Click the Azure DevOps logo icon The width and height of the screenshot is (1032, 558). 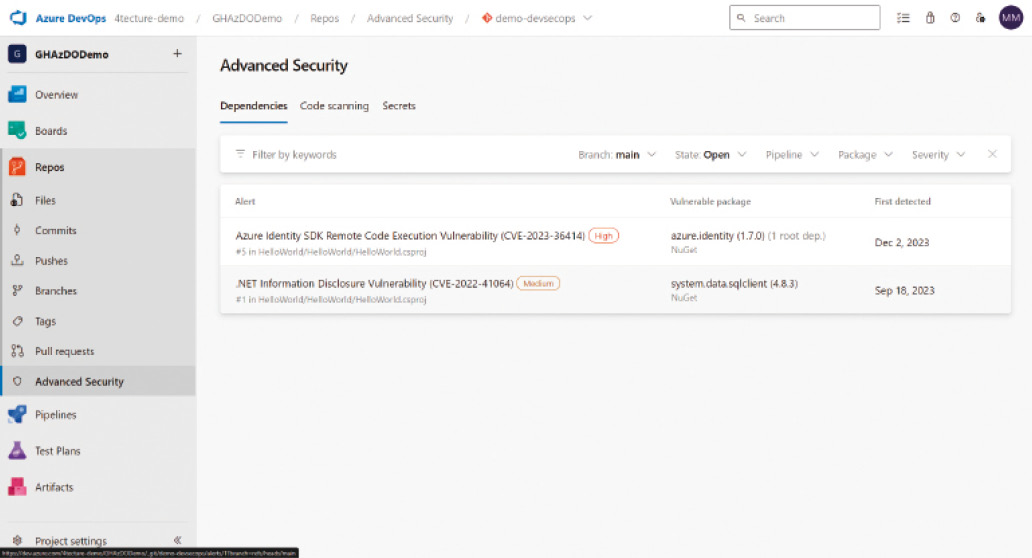[18, 18]
